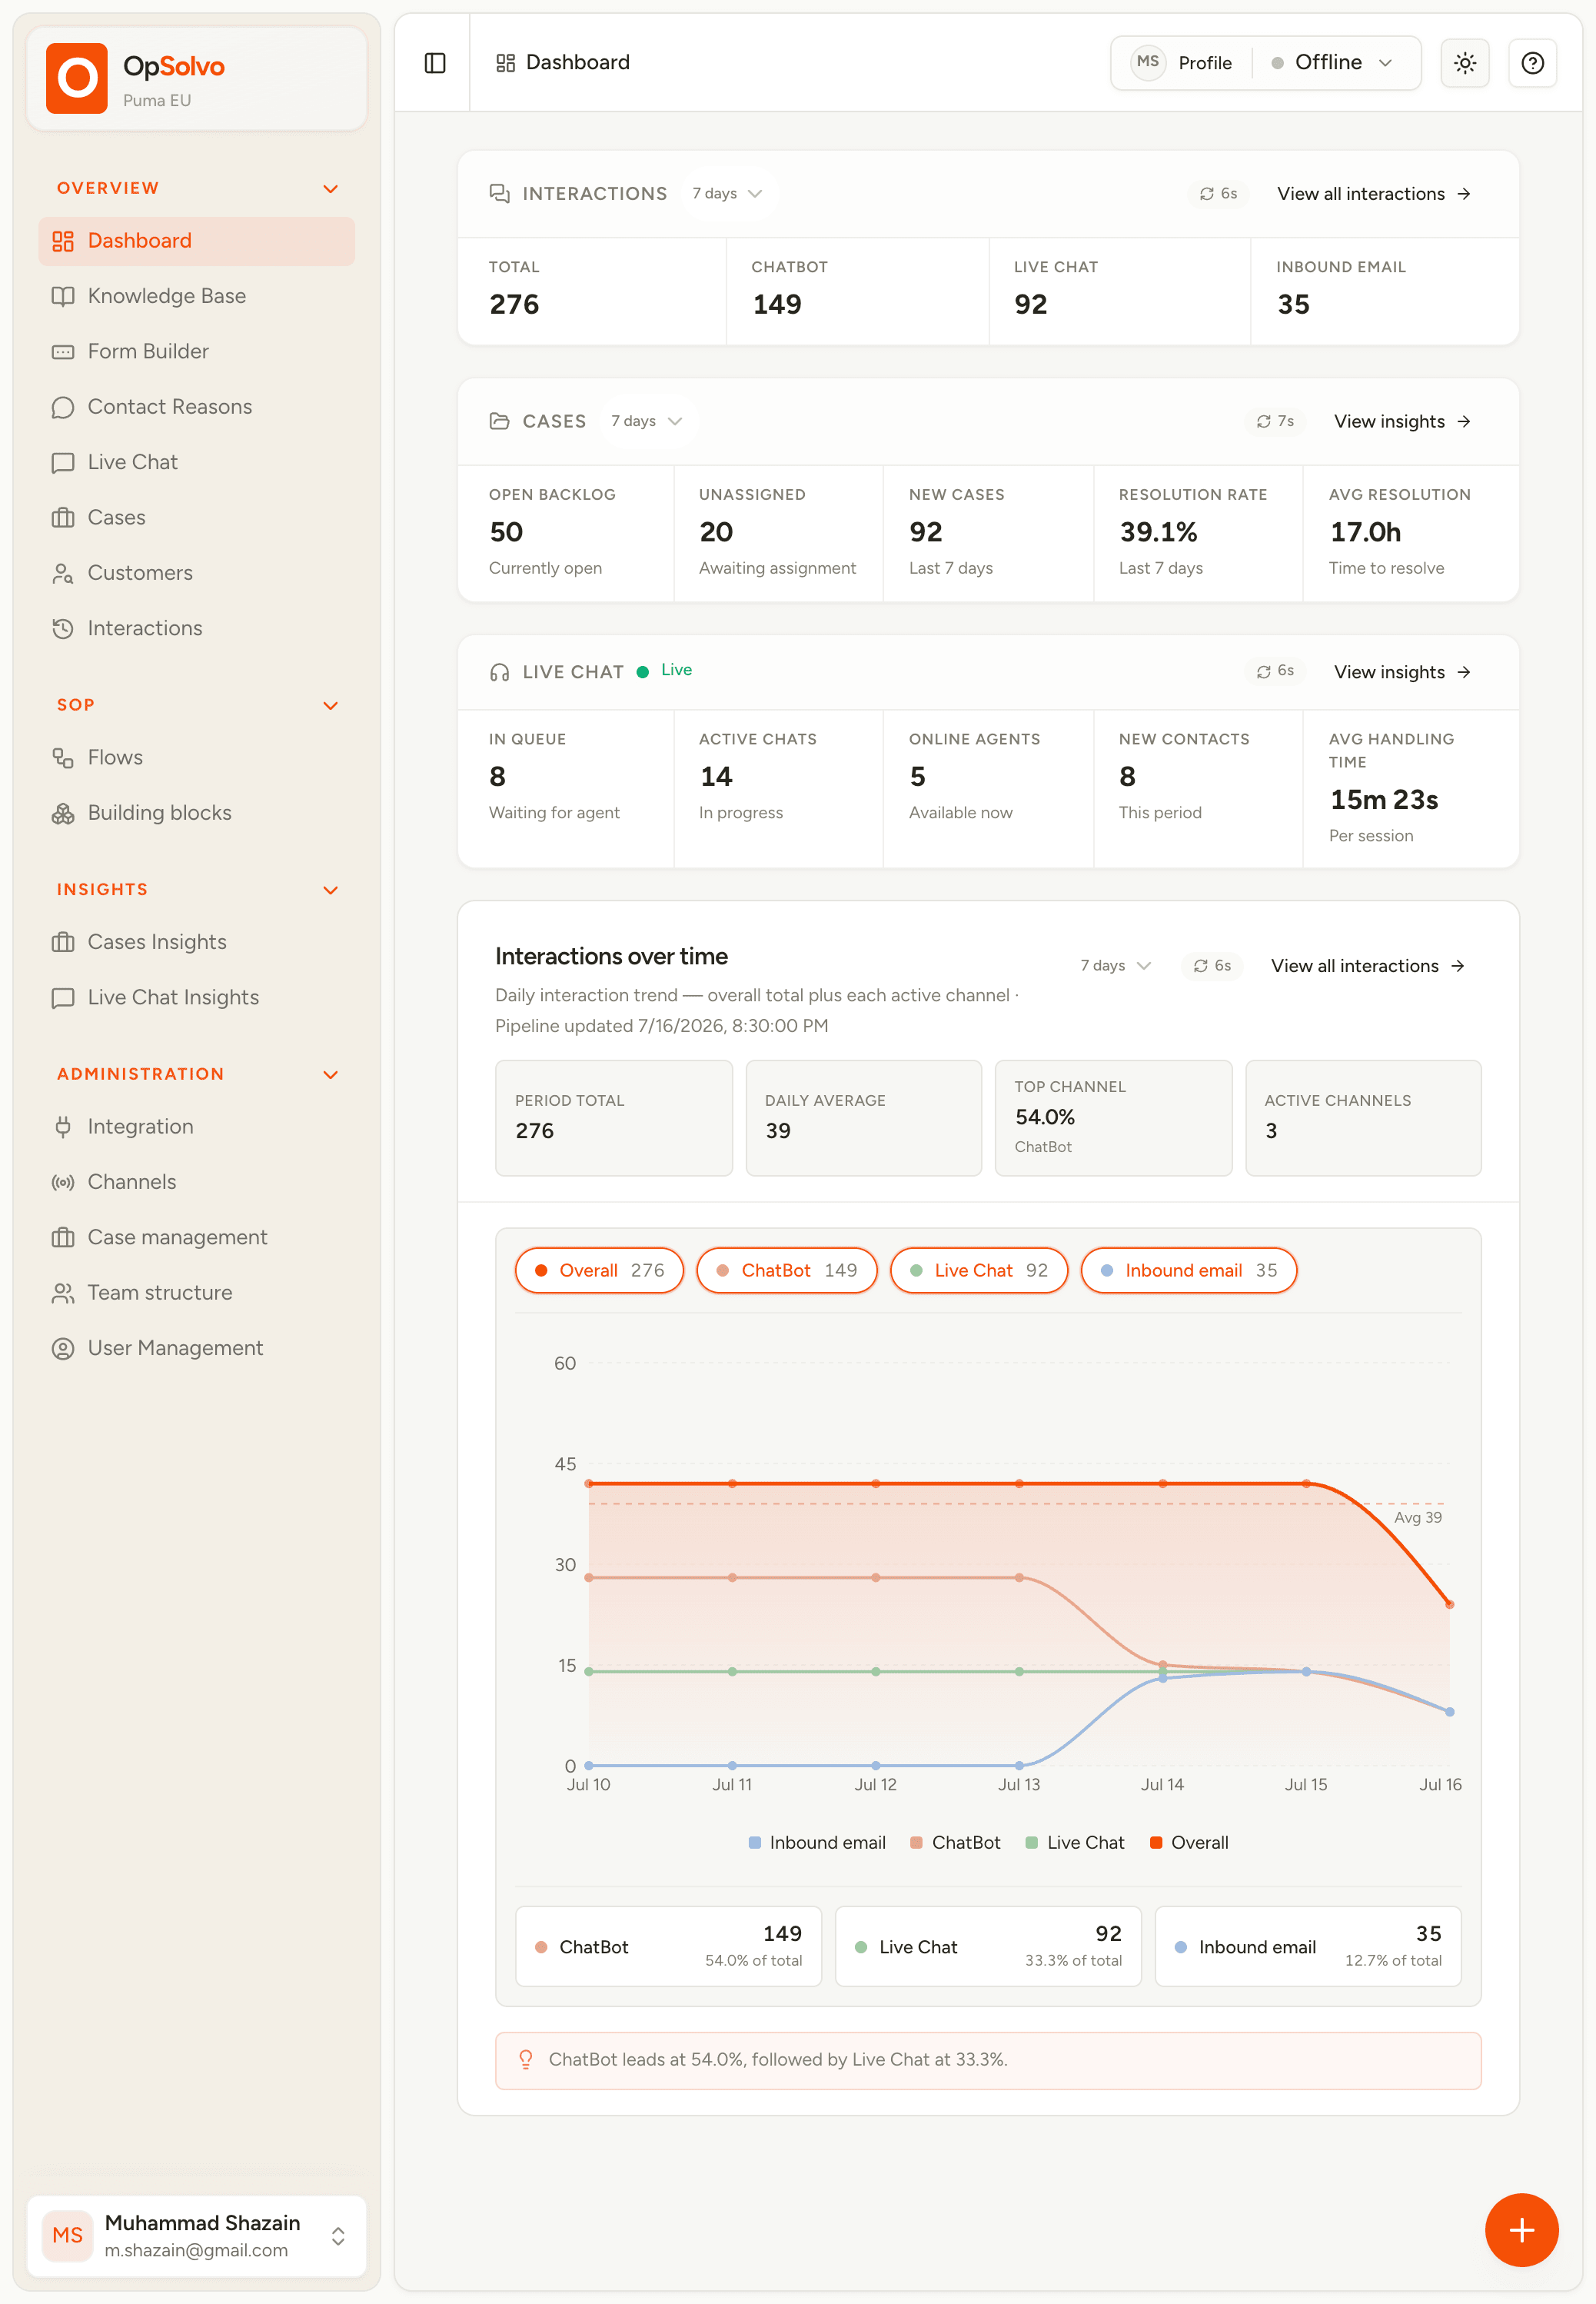This screenshot has height=2304, width=1596.
Task: Switch theme with the sun icon
Action: click(x=1465, y=63)
